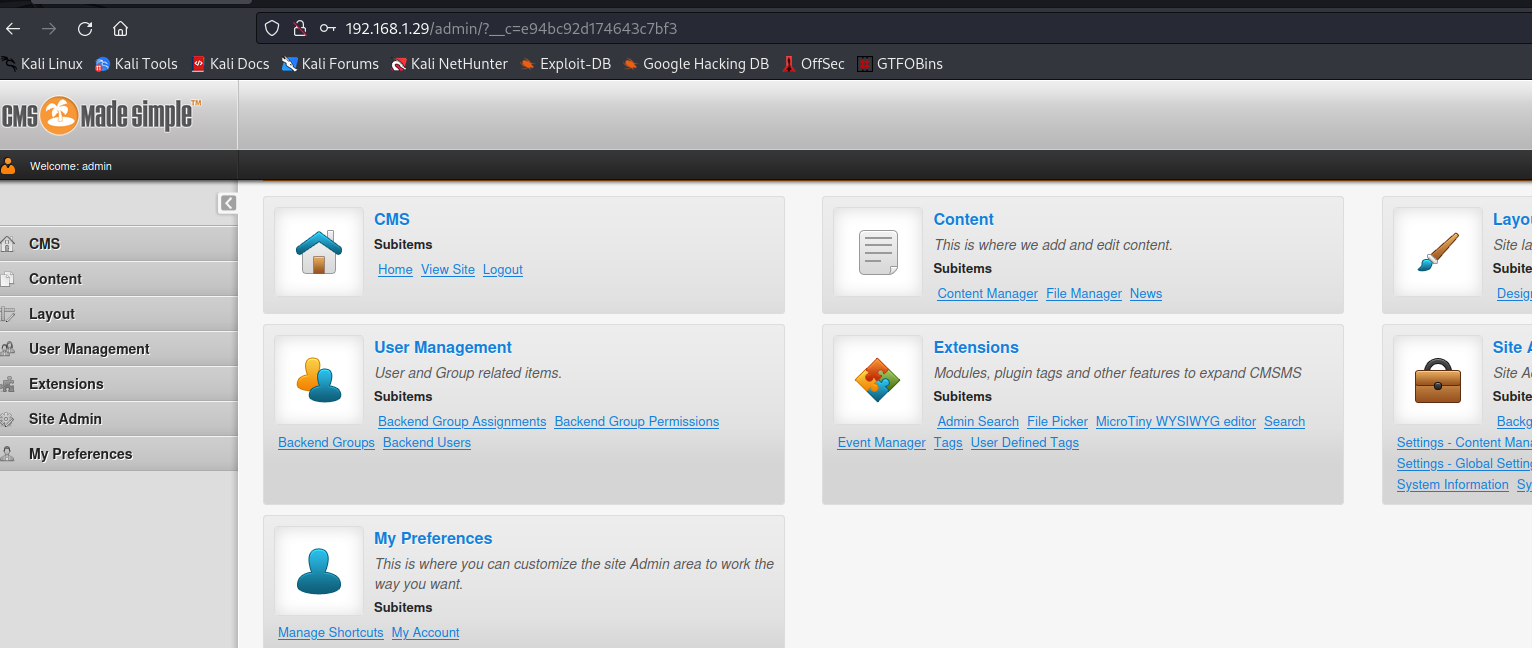Screen dimensions: 1532x648
Task: Click the Home link under CMS
Action: pyautogui.click(x=396, y=270)
